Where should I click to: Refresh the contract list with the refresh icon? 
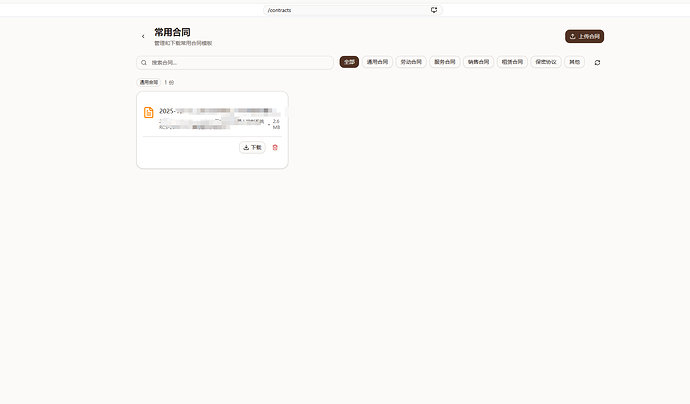click(597, 62)
